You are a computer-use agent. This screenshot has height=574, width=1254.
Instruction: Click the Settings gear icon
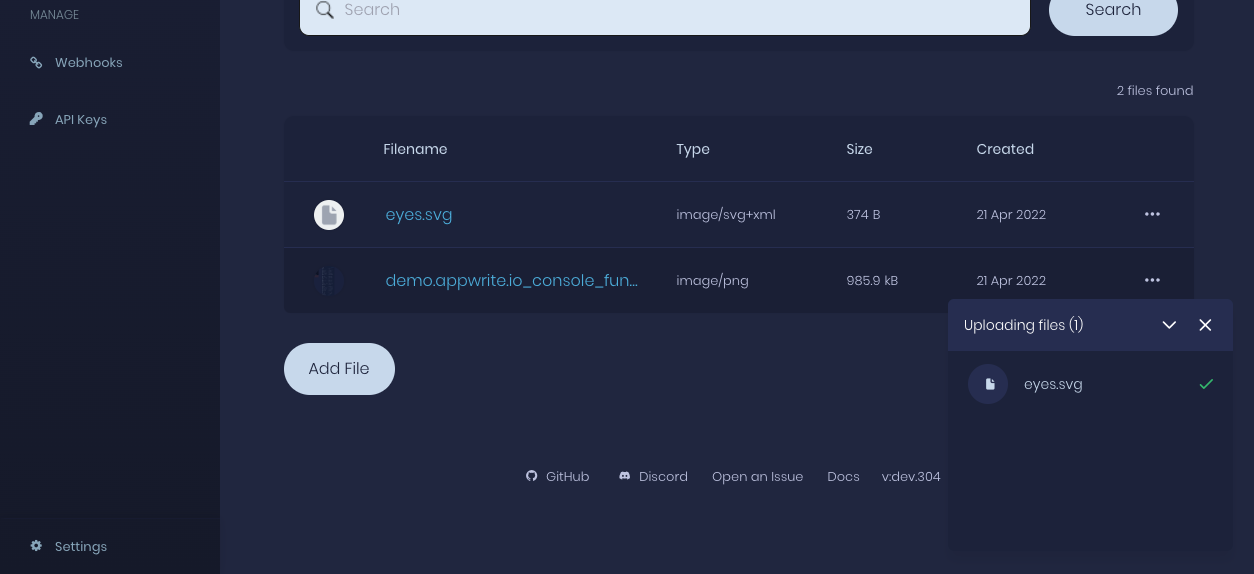click(36, 546)
